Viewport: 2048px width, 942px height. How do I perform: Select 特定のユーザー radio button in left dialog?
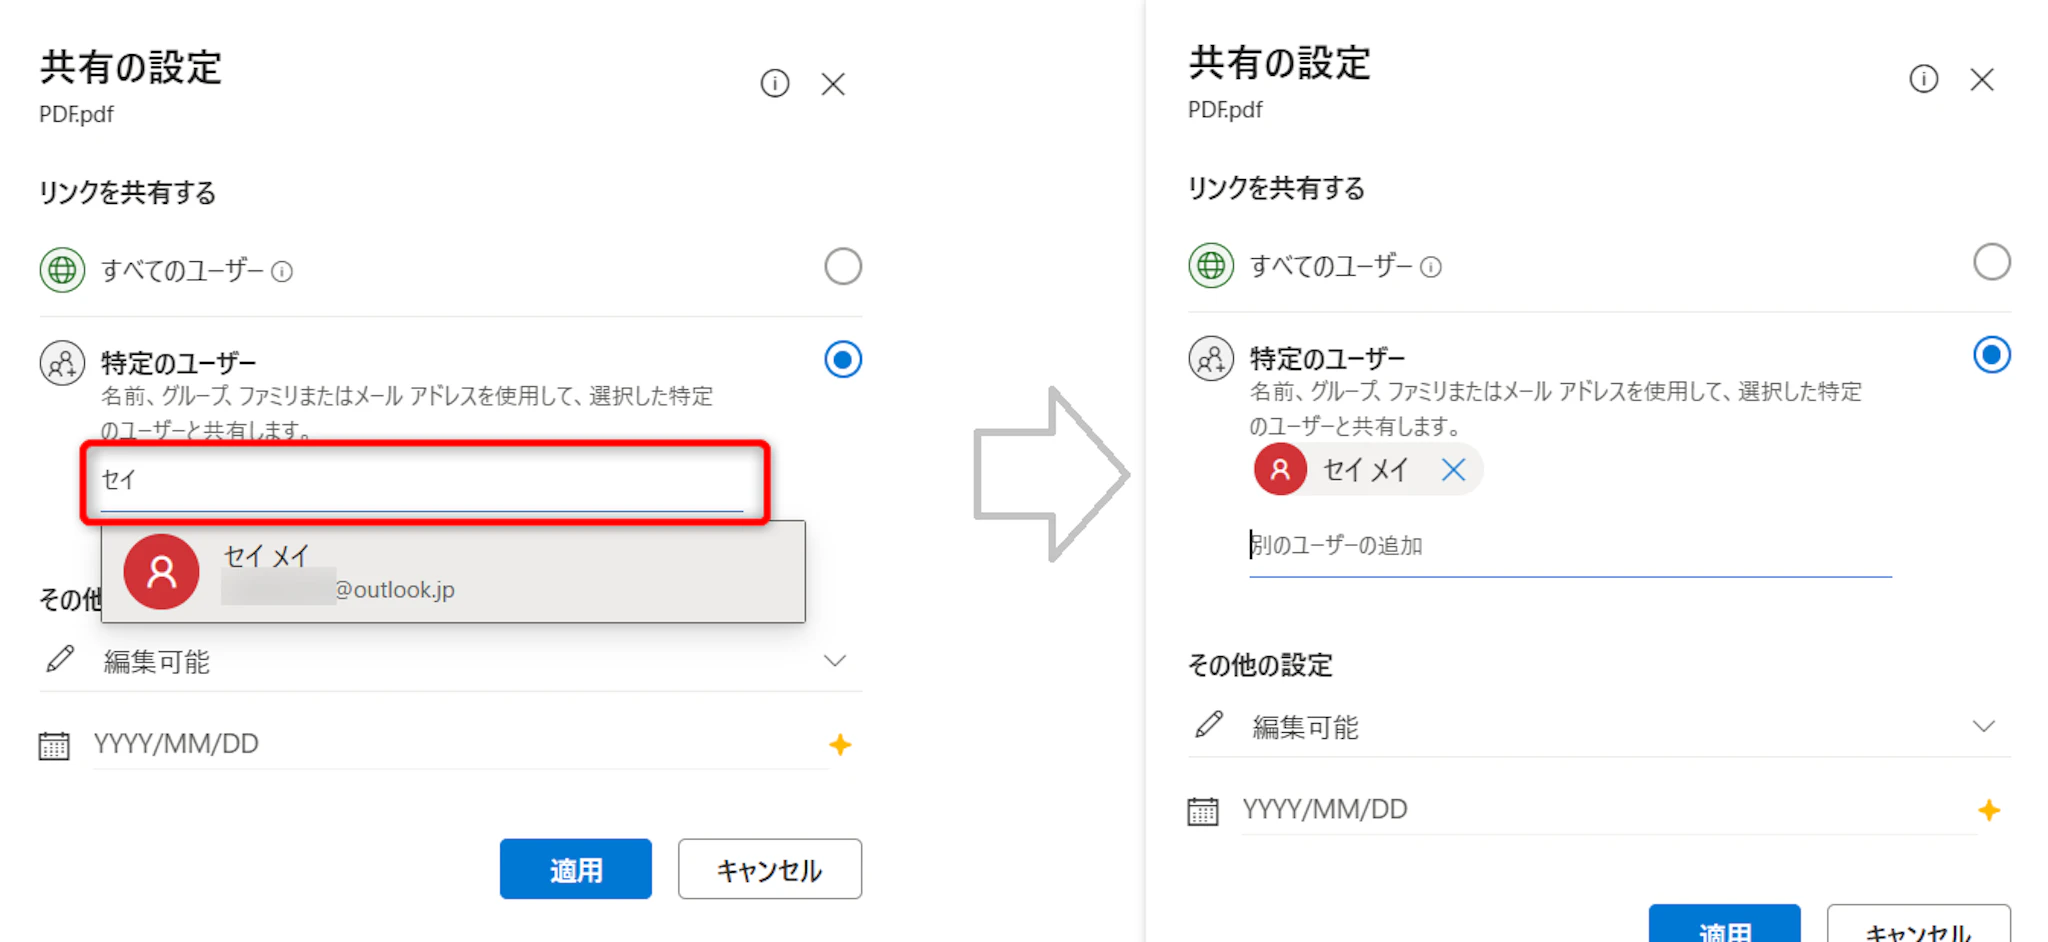pyautogui.click(x=842, y=359)
